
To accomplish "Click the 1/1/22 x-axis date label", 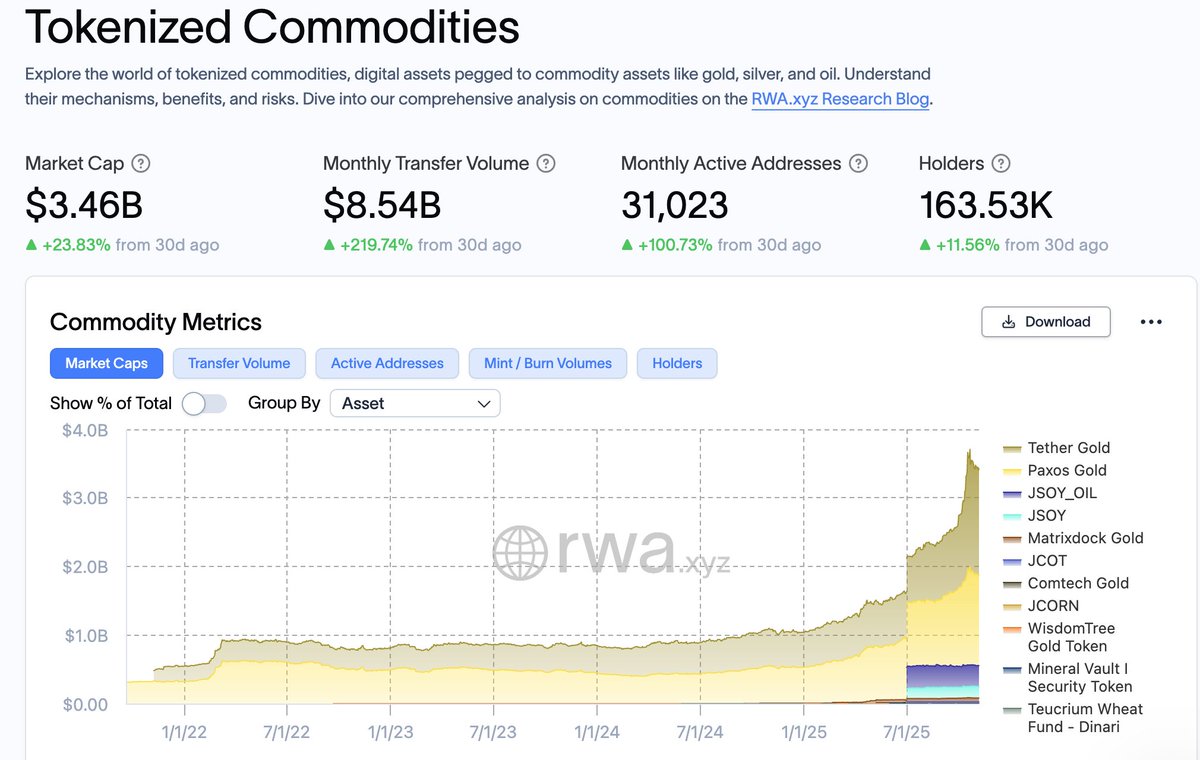I will [184, 733].
